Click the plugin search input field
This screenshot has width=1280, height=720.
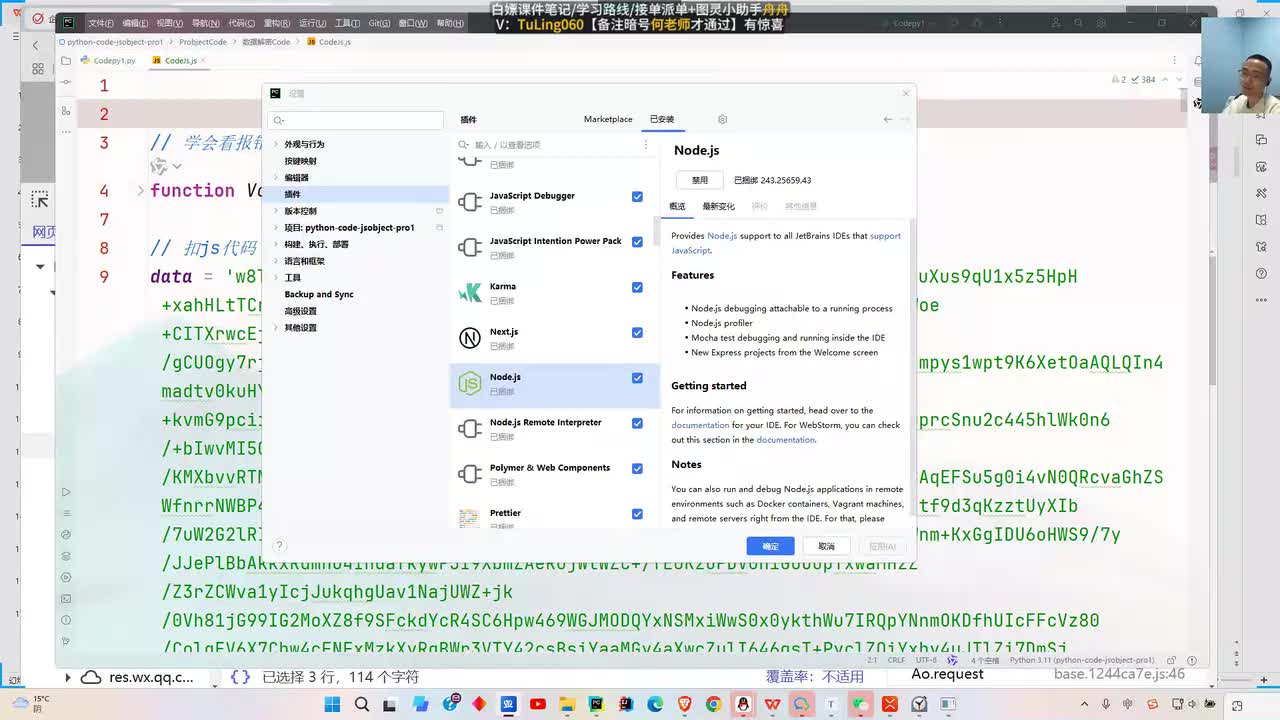click(x=548, y=145)
